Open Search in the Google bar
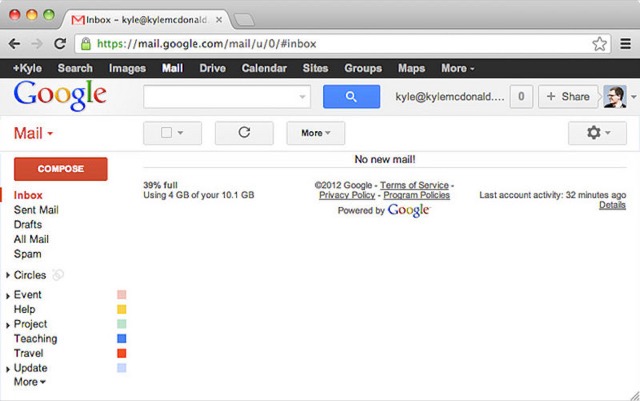Image resolution: width=640 pixels, height=401 pixels. (75, 68)
